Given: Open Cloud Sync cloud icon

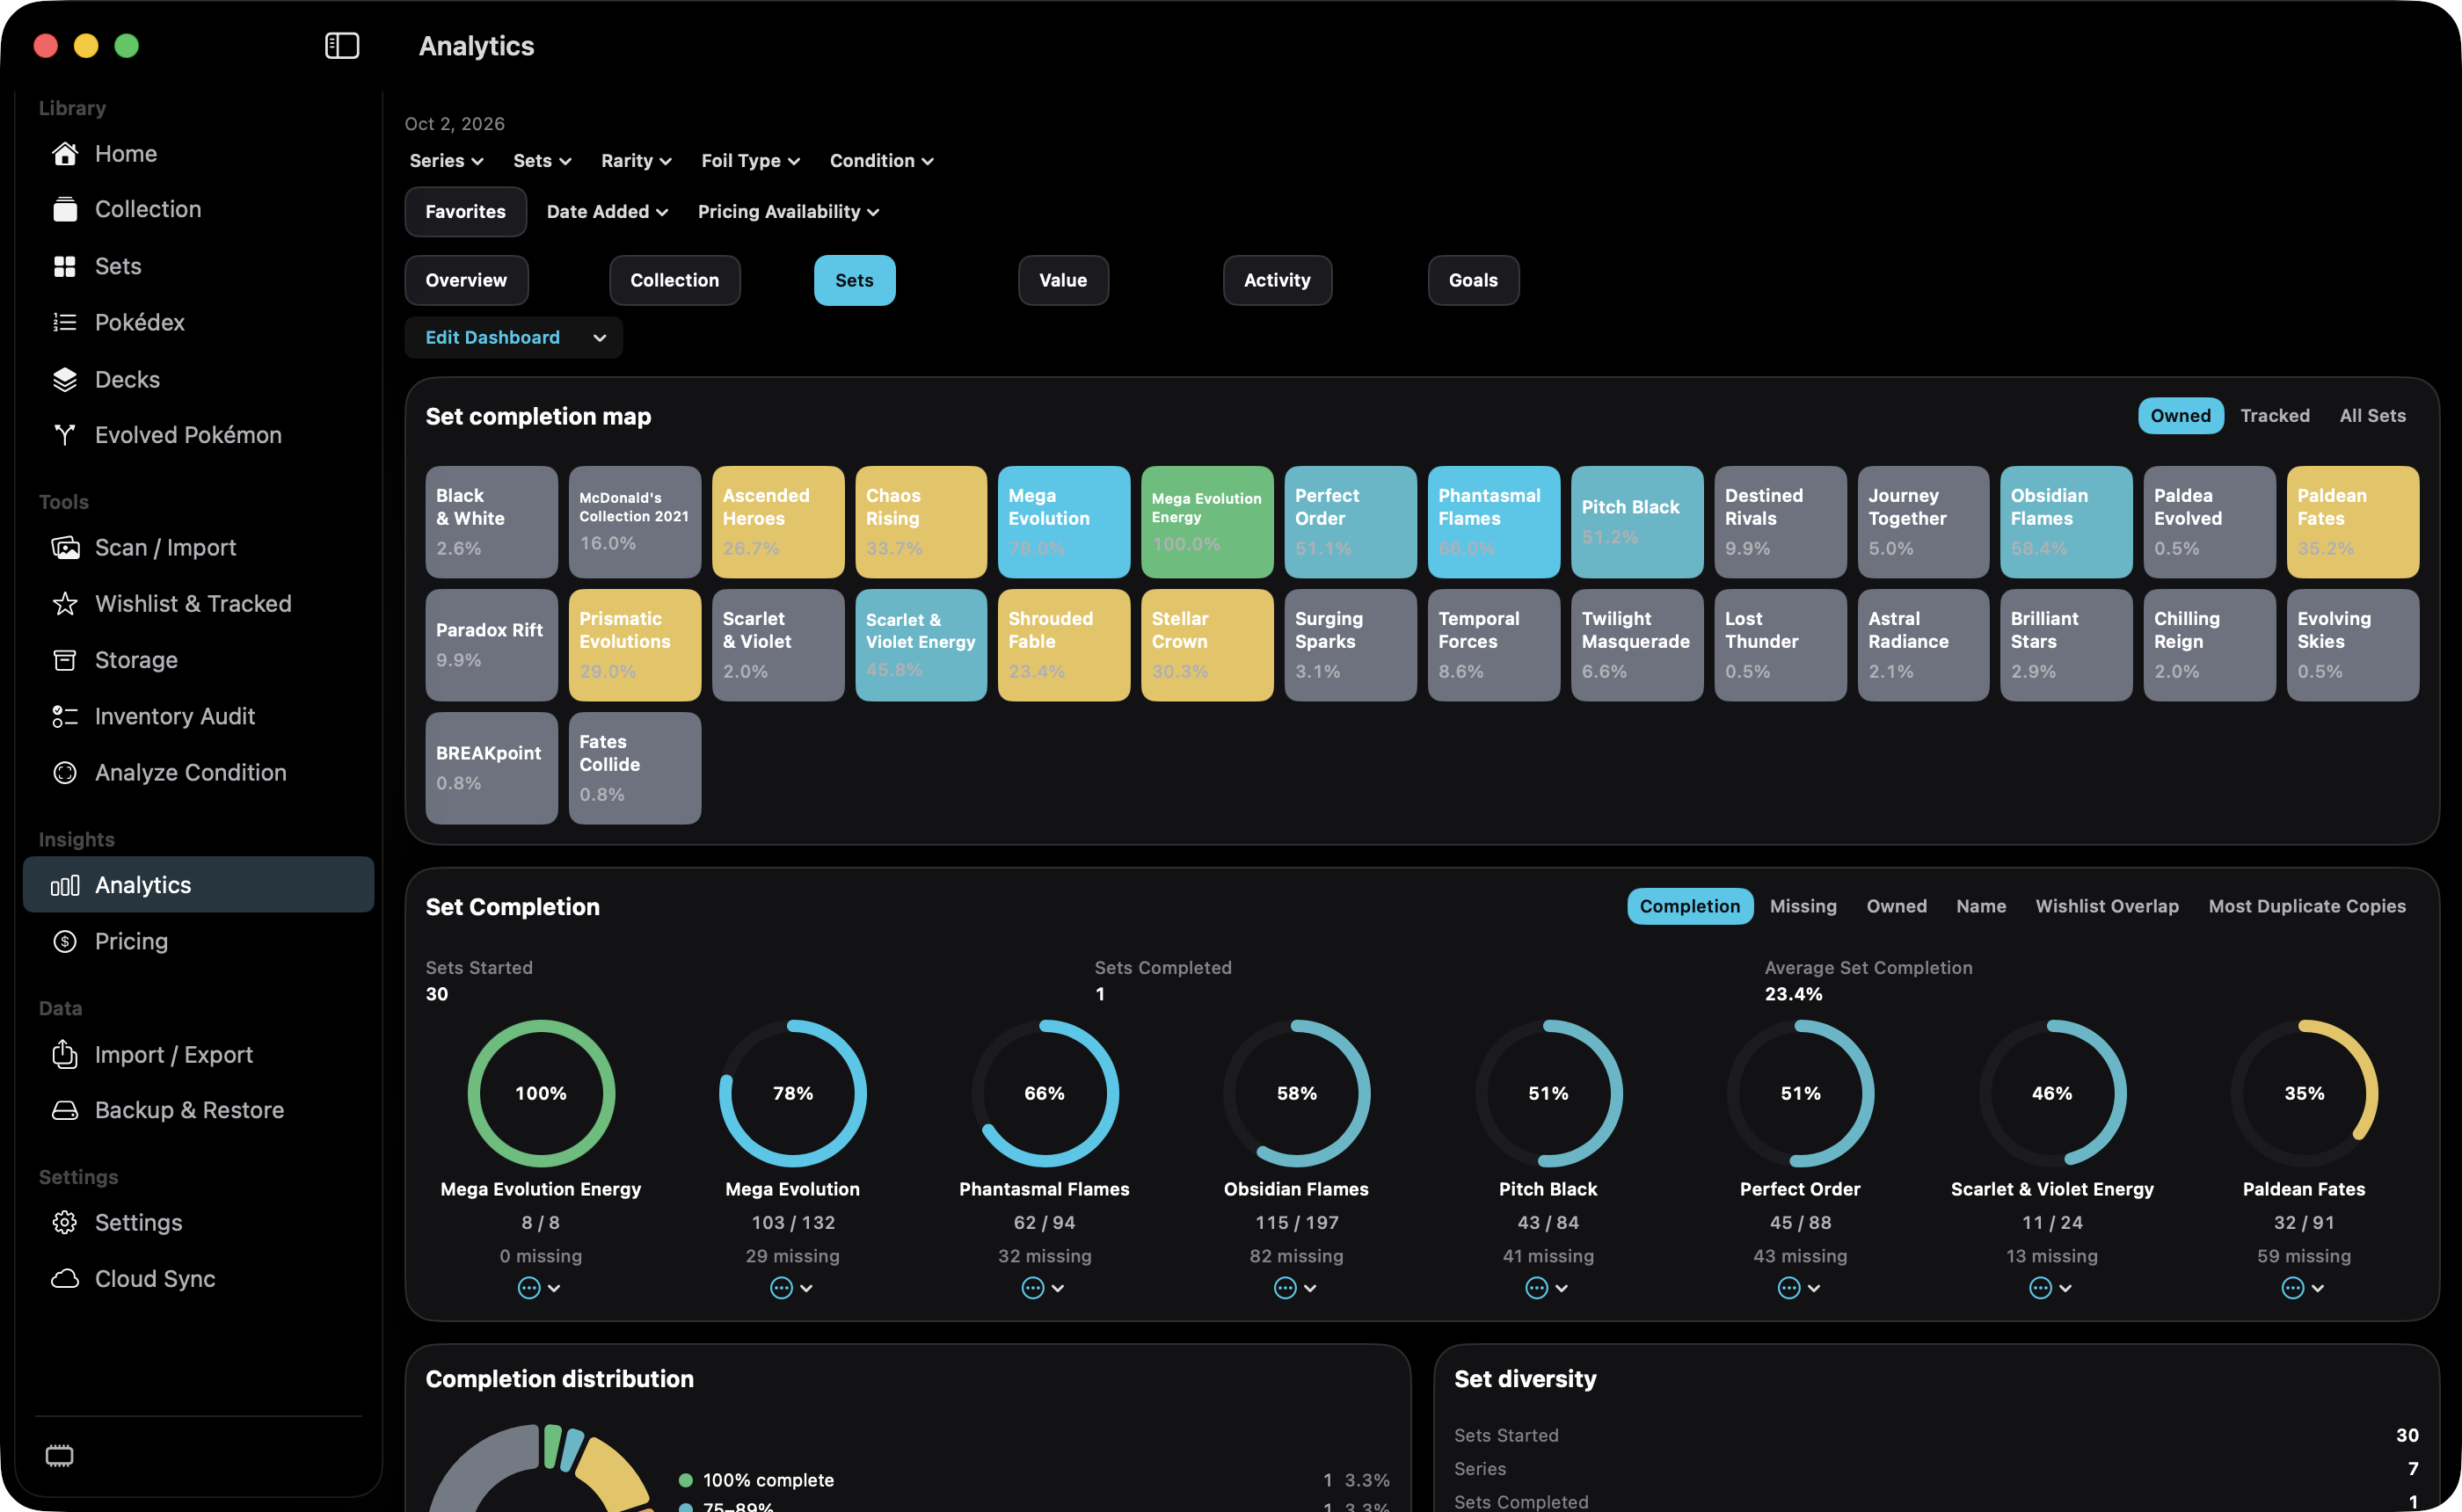Looking at the screenshot, I should pyautogui.click(x=65, y=1279).
